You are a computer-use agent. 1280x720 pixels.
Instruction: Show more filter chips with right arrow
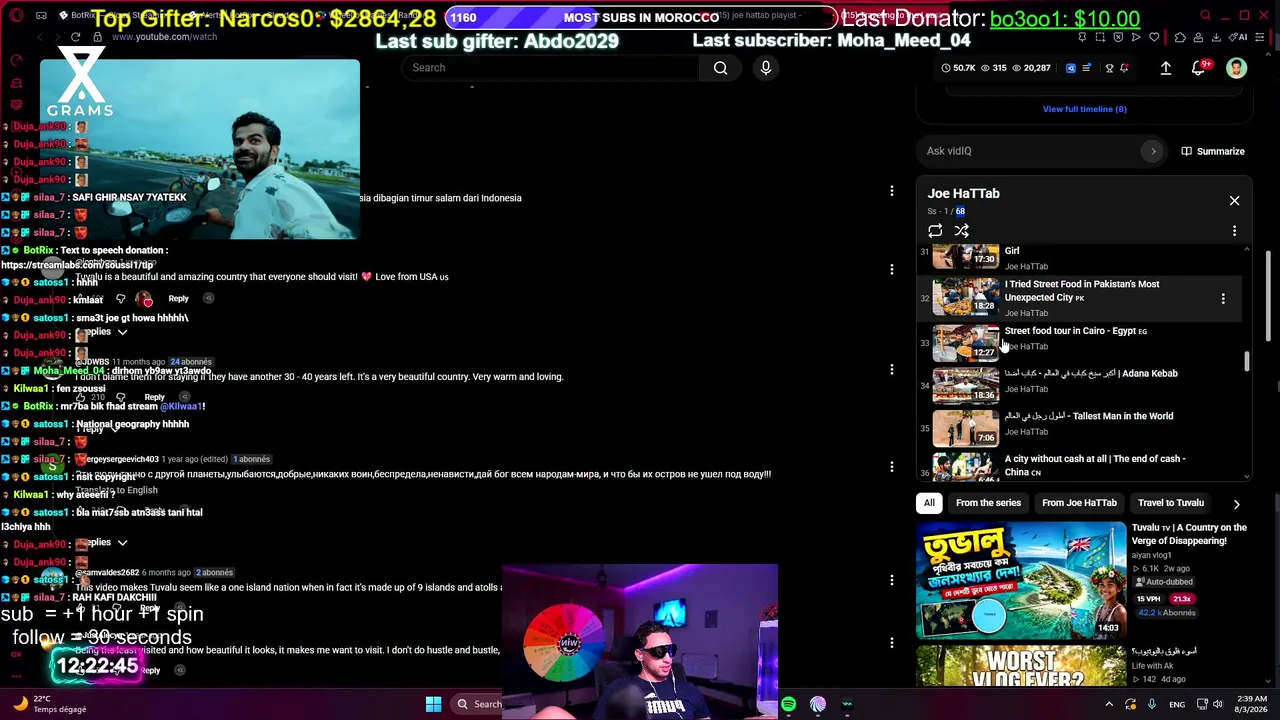(x=1236, y=504)
